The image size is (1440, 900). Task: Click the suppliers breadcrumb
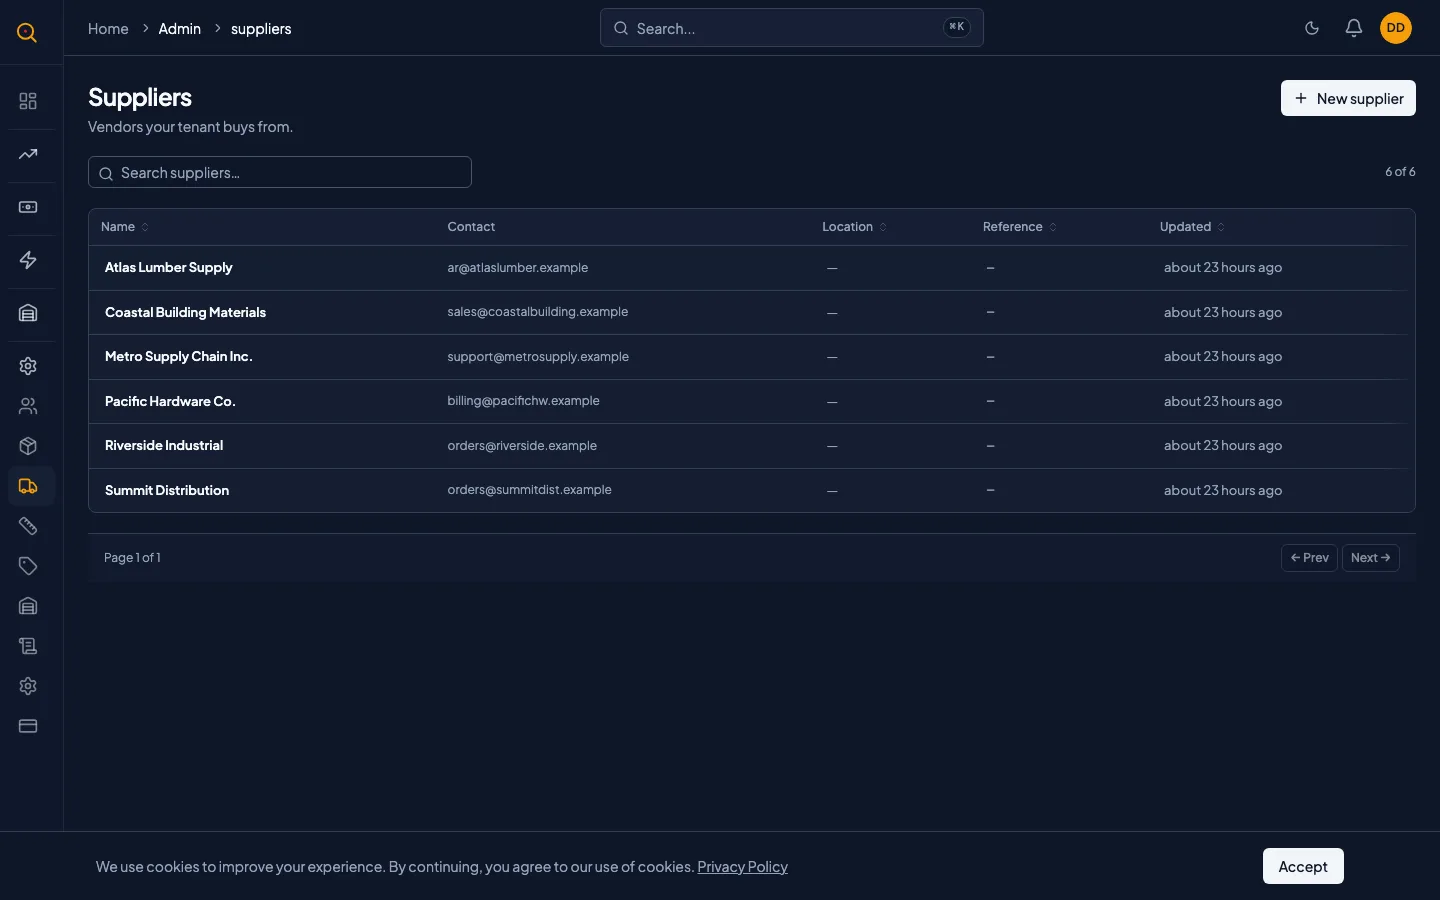tap(261, 29)
